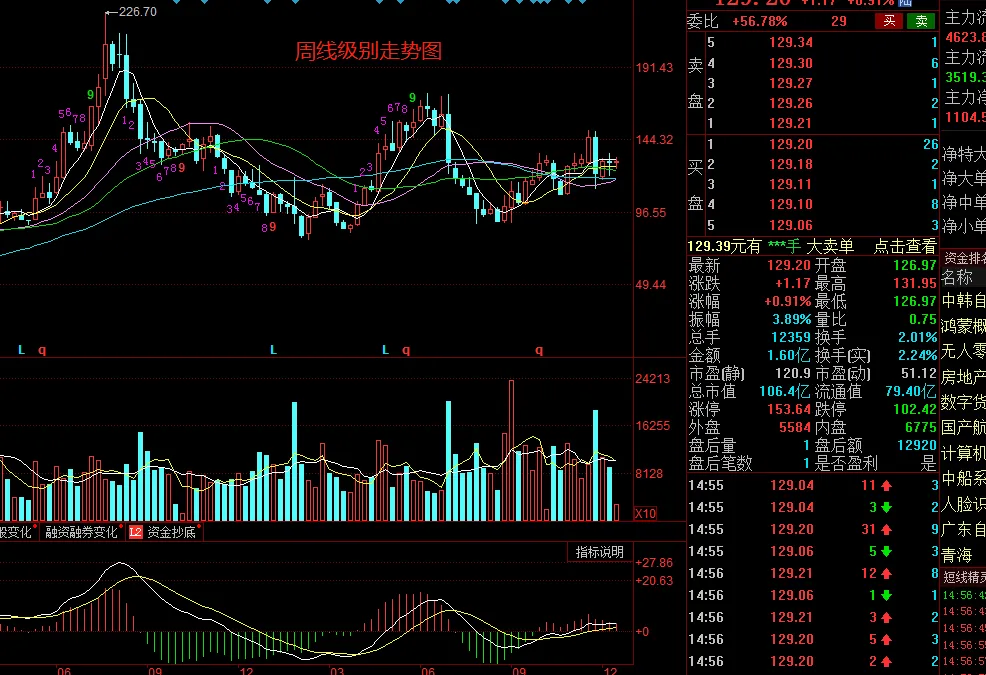The image size is (986, 675).
Task: Open the 房地产 sector row in the ranking list
Action: point(963,377)
